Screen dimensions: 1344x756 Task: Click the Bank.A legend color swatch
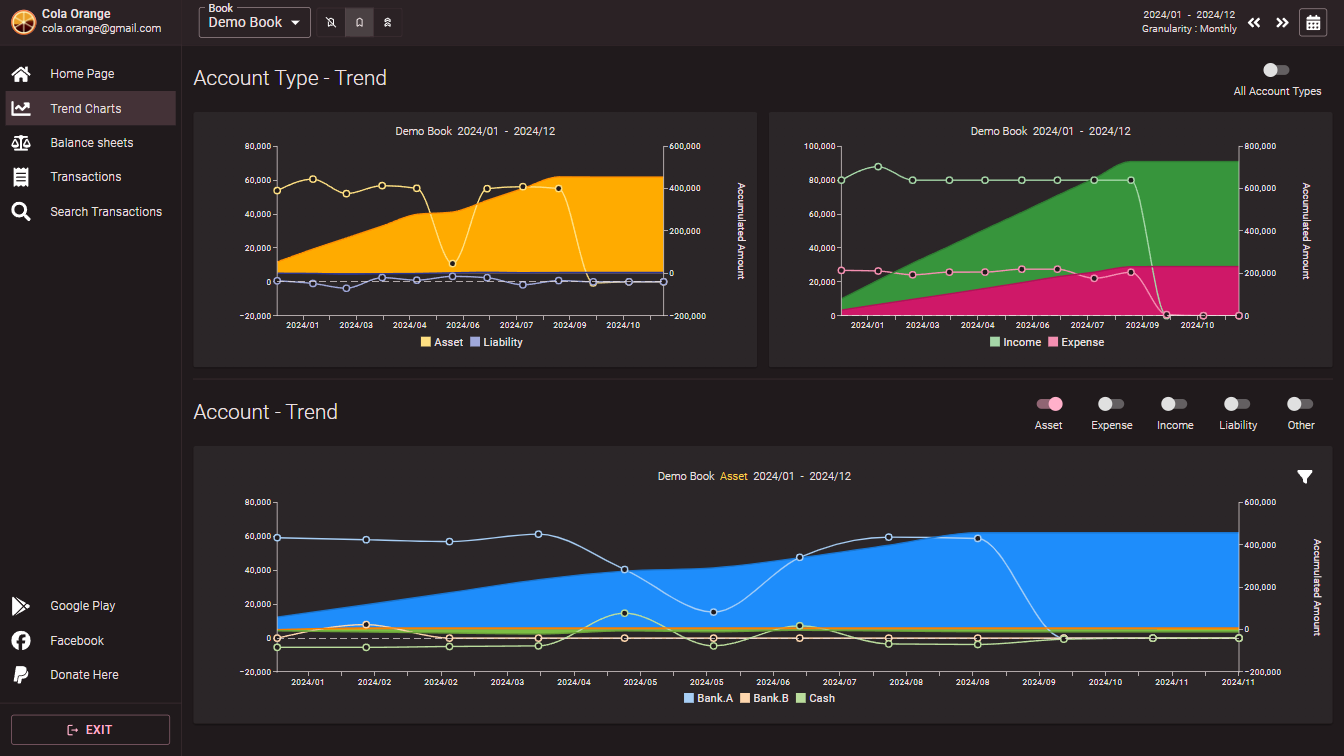click(x=689, y=698)
